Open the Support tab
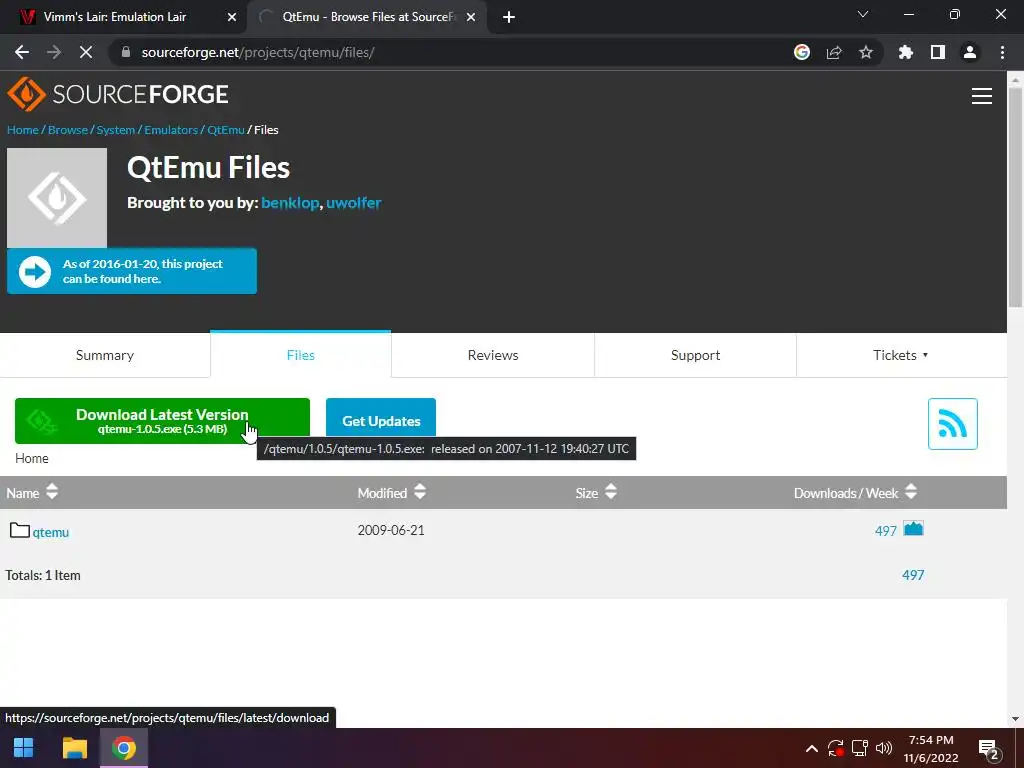 (695, 355)
